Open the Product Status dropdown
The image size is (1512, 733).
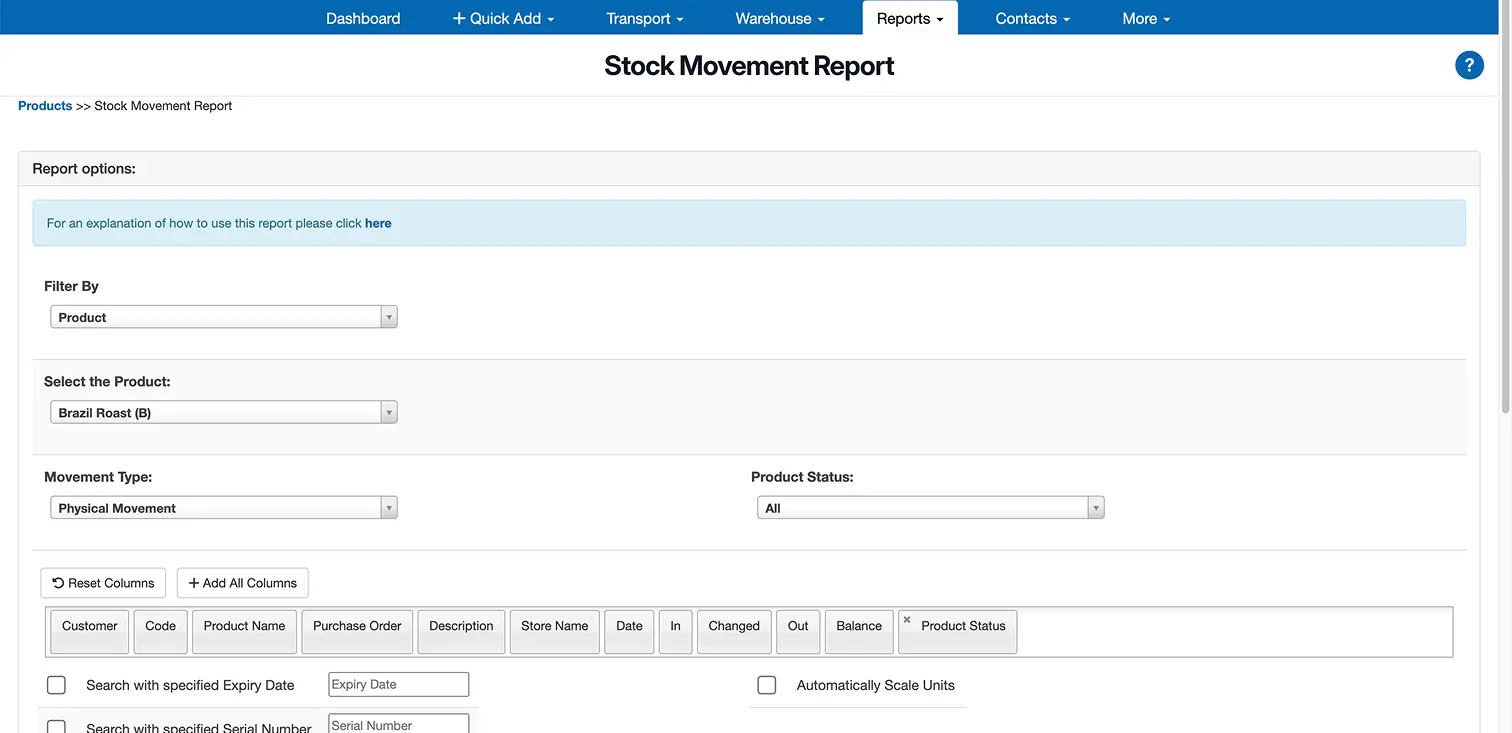[931, 508]
